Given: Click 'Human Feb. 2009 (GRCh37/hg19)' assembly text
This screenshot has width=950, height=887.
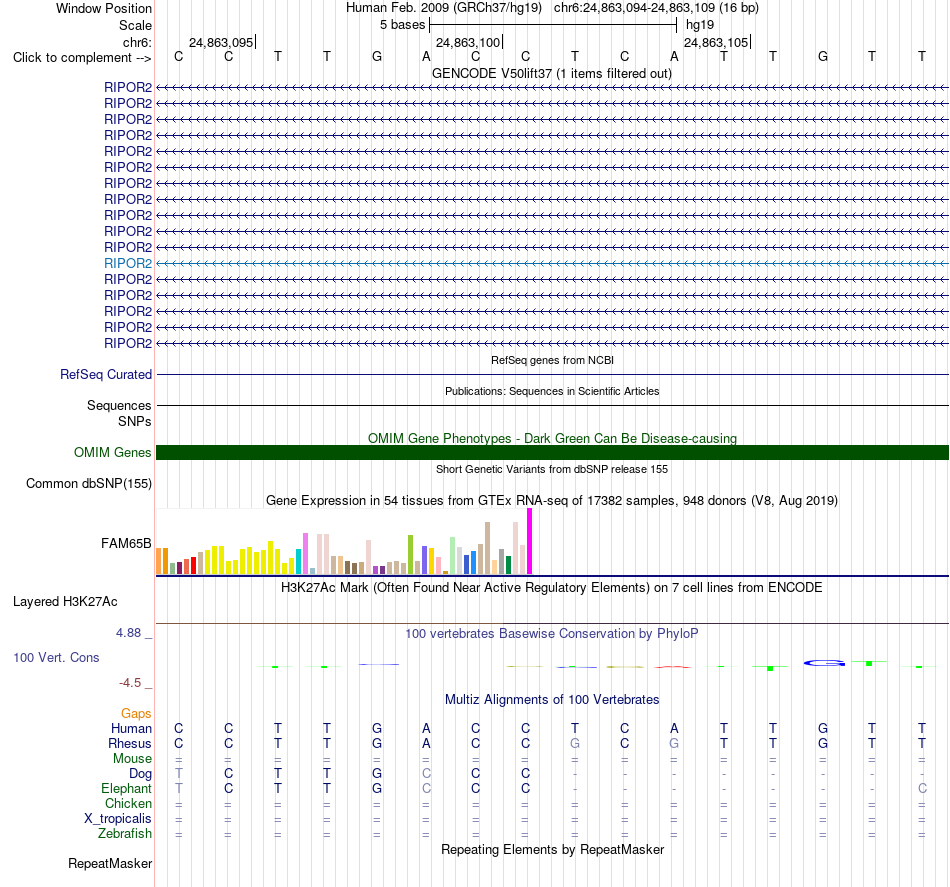Looking at the screenshot, I should 443,8.
